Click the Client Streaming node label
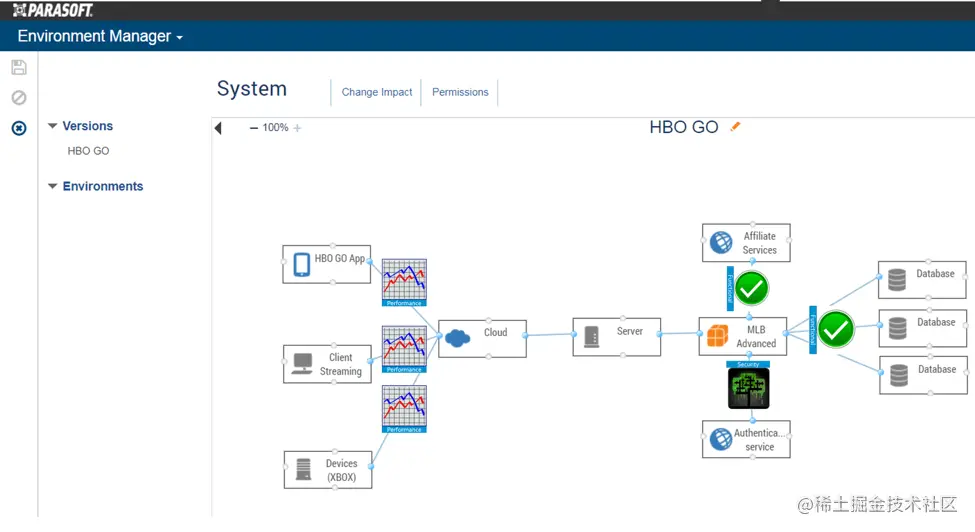 pyautogui.click(x=340, y=364)
